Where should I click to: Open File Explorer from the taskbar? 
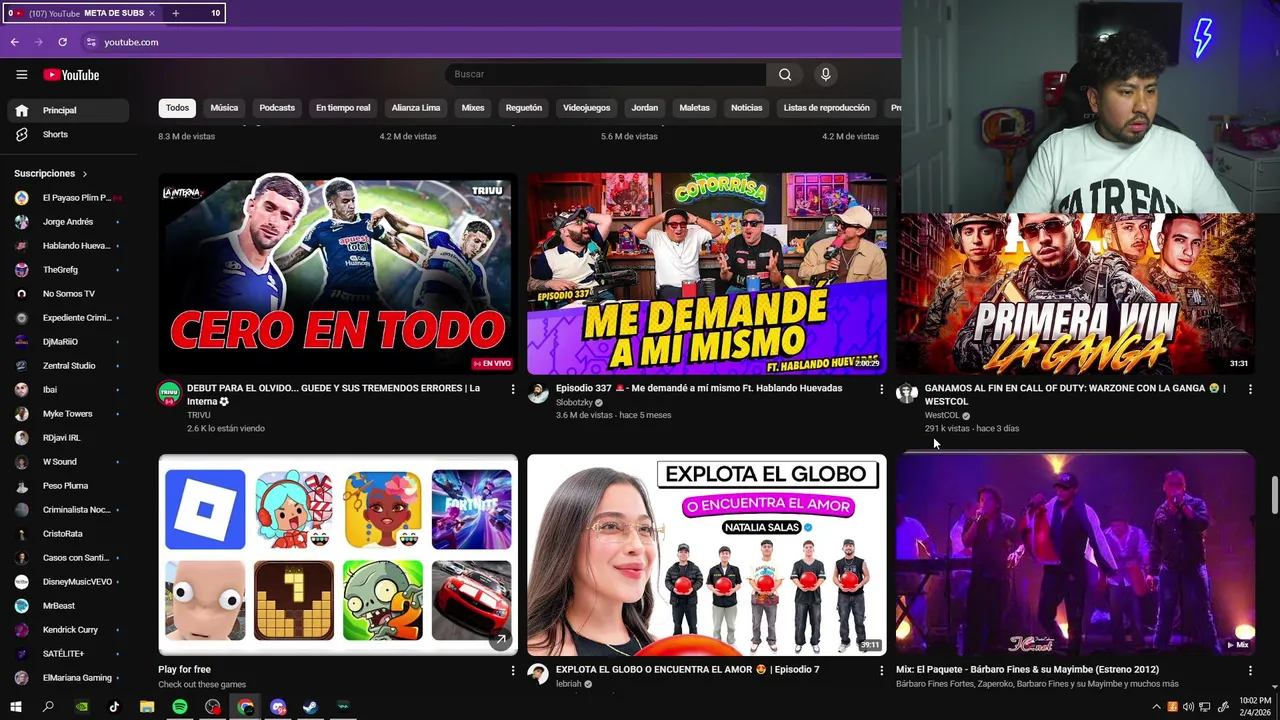[x=147, y=707]
